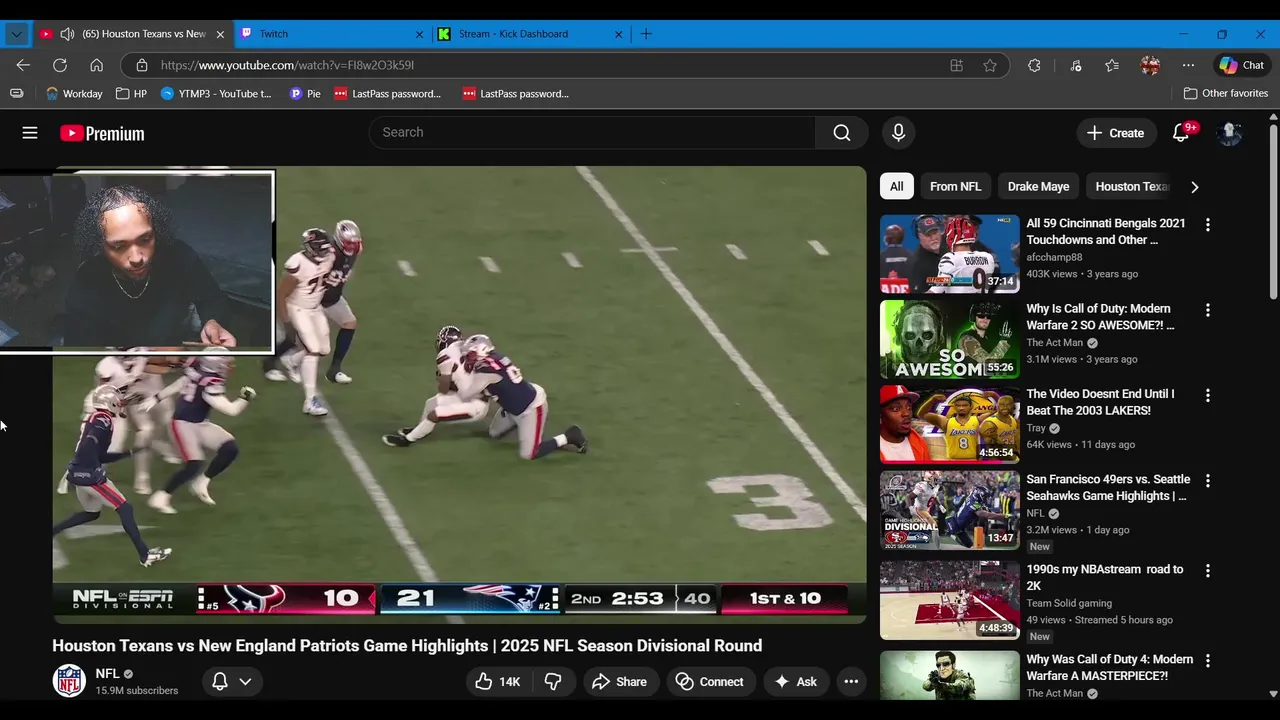This screenshot has width=1280, height=720.
Task: Share the video
Action: (x=620, y=682)
